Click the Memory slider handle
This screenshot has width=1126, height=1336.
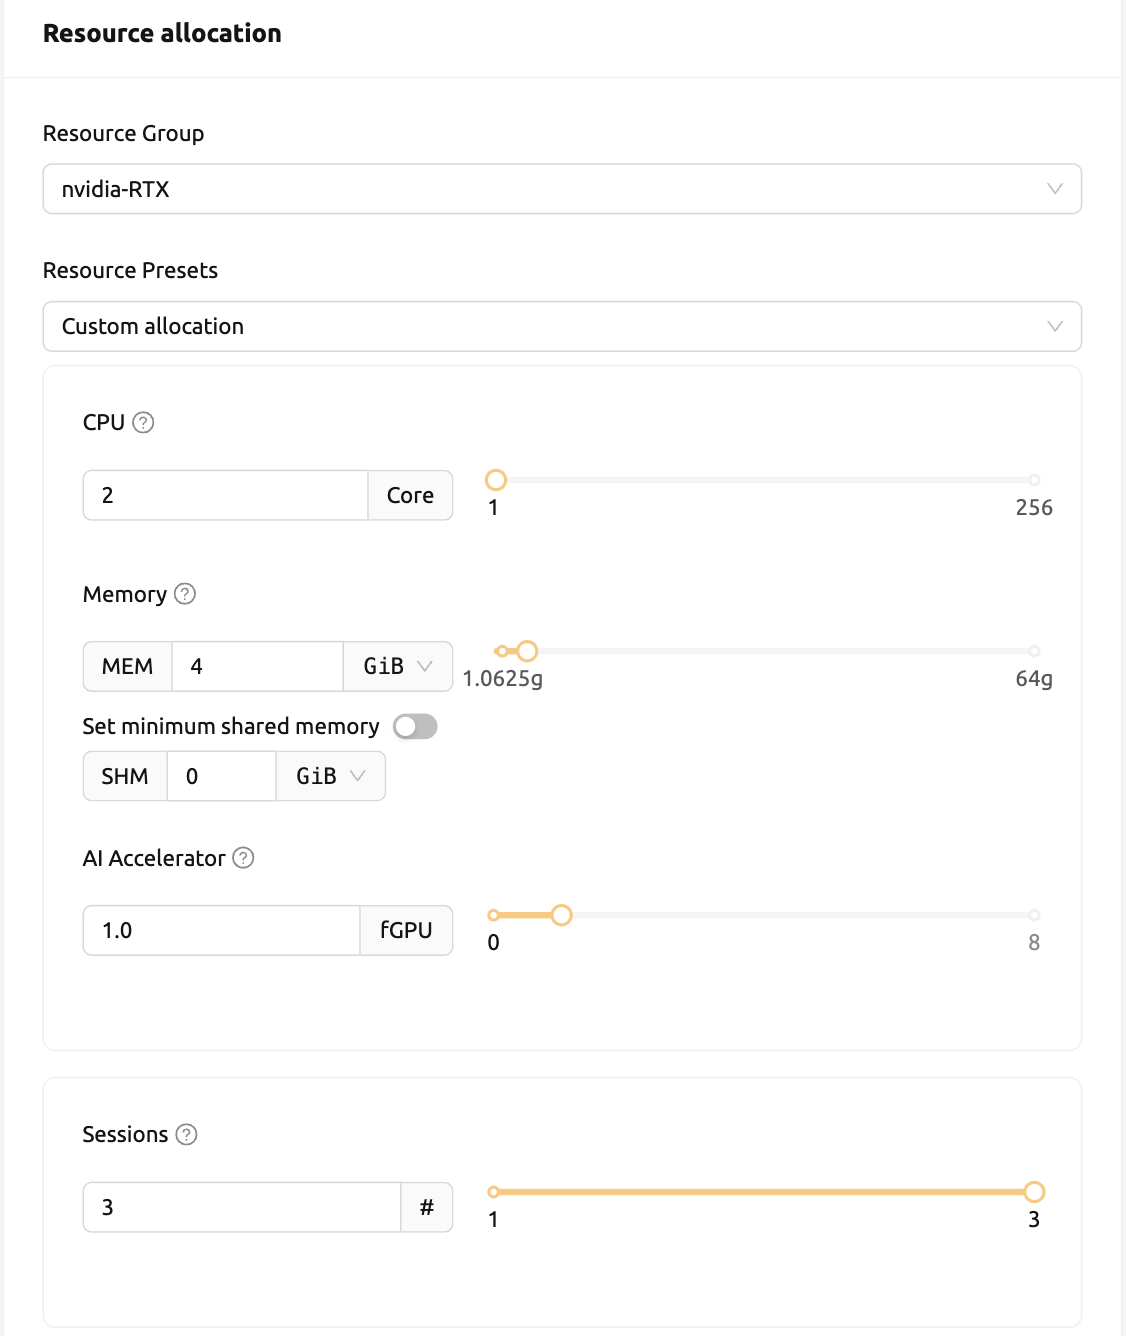pos(527,651)
